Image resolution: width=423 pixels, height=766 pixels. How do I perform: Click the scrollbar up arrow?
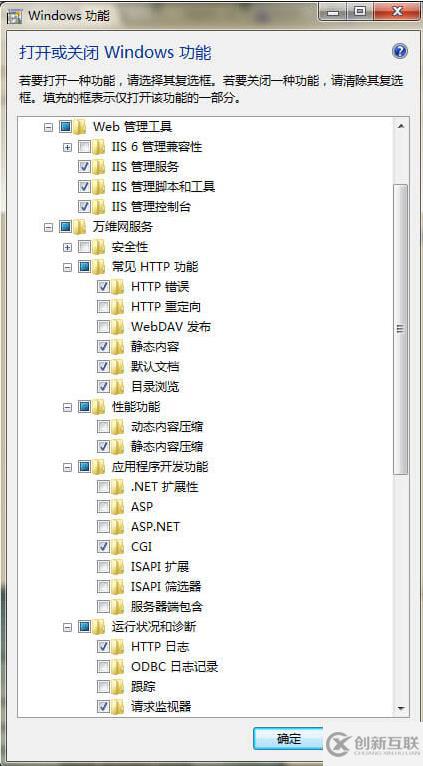401,127
